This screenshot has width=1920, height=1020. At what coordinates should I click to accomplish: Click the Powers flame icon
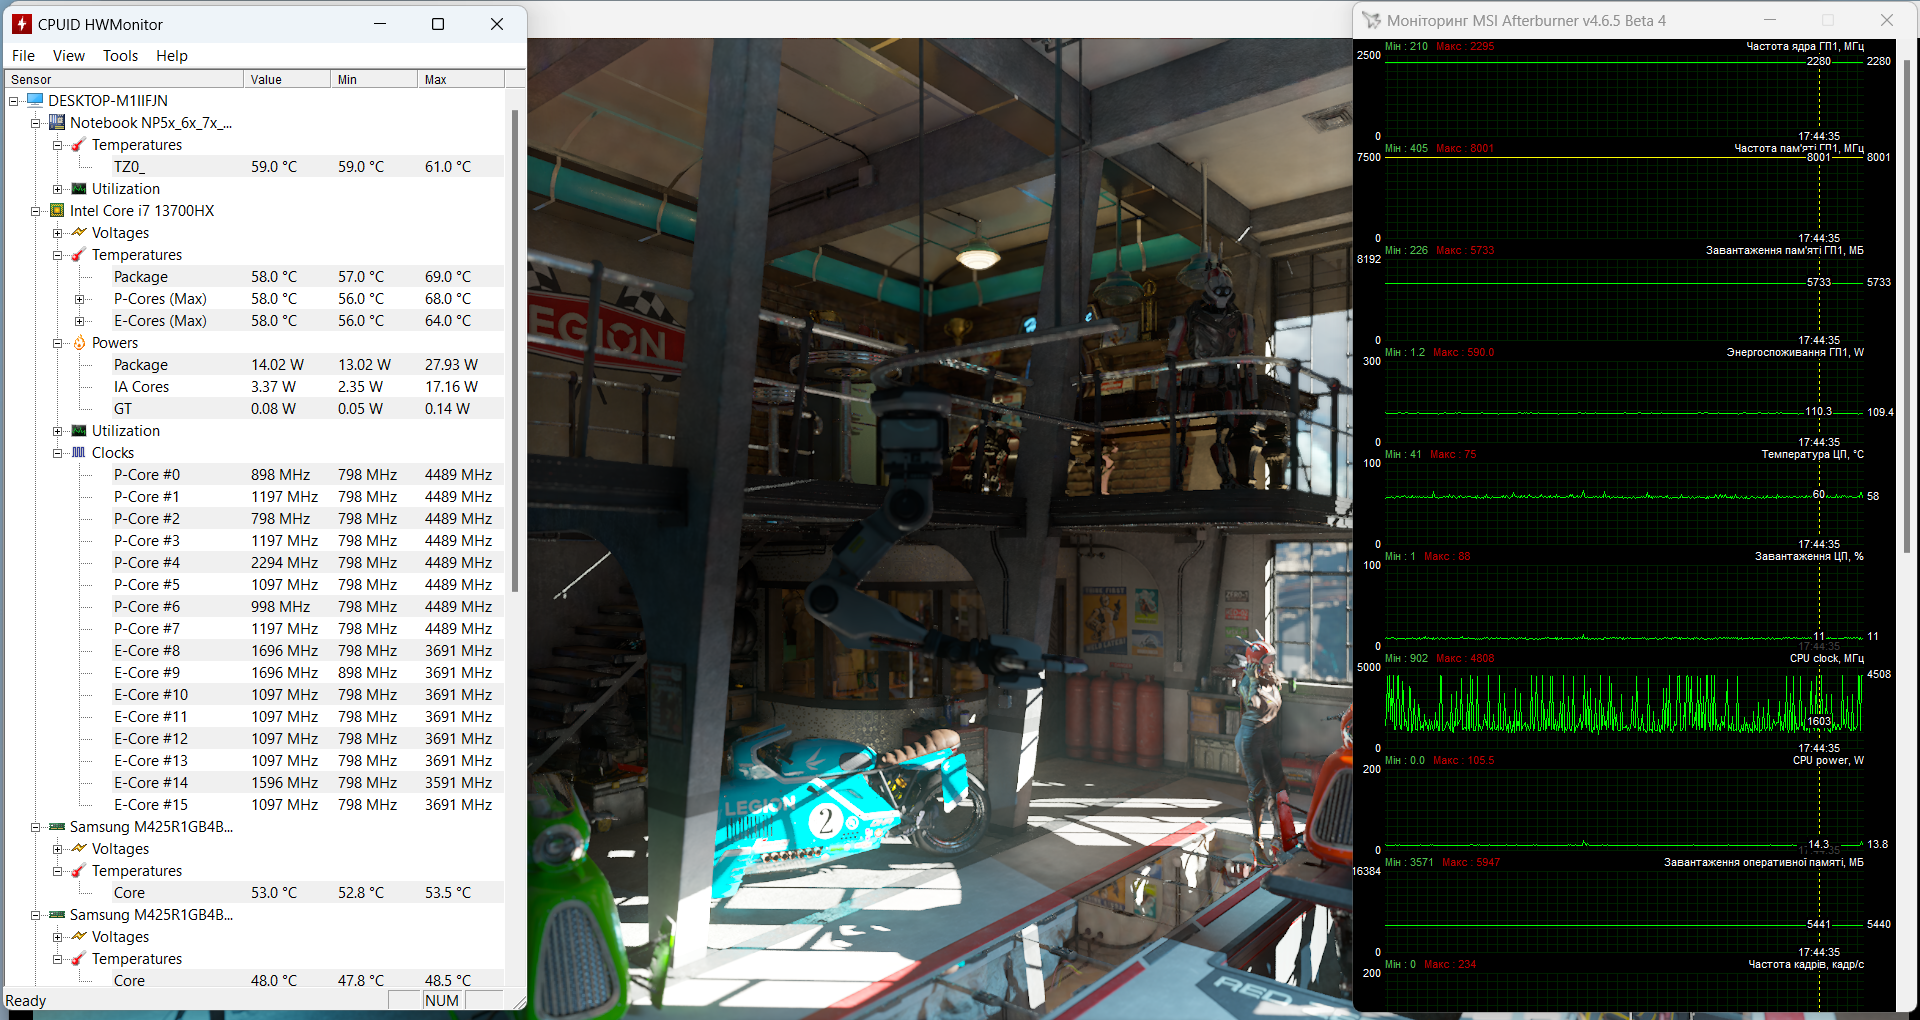click(79, 343)
